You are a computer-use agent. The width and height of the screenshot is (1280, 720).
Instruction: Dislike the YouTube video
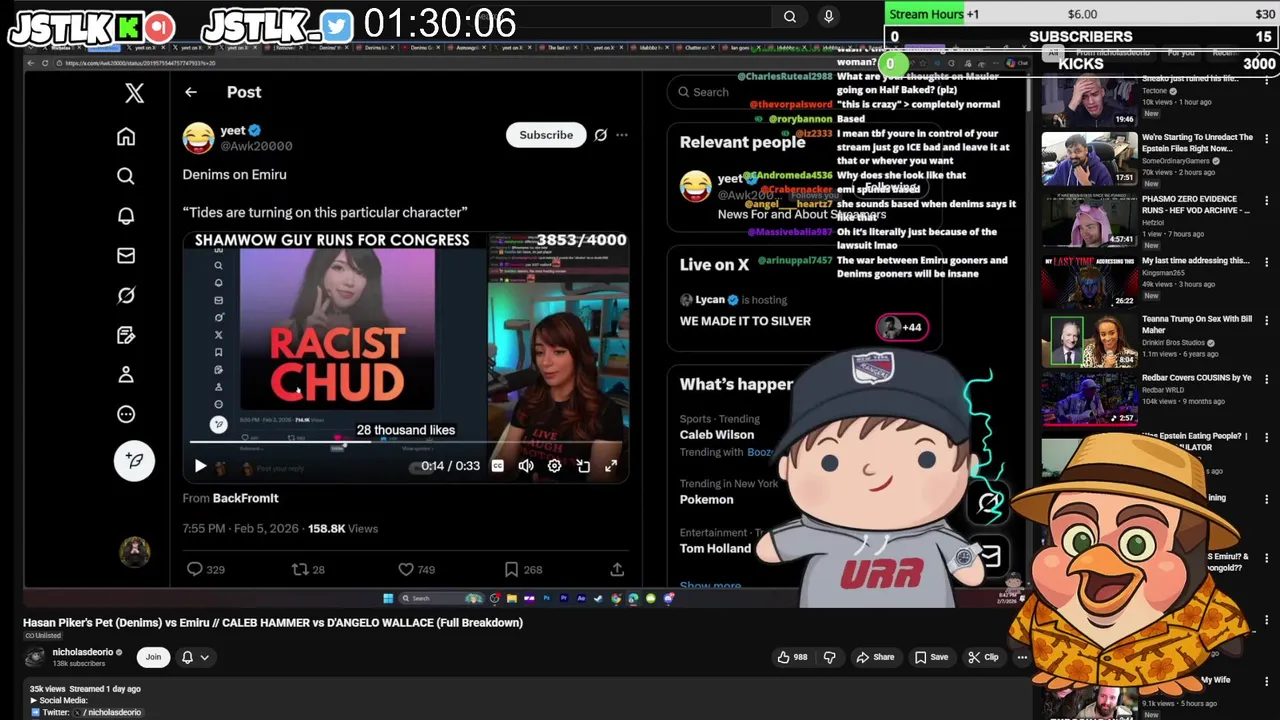point(829,657)
